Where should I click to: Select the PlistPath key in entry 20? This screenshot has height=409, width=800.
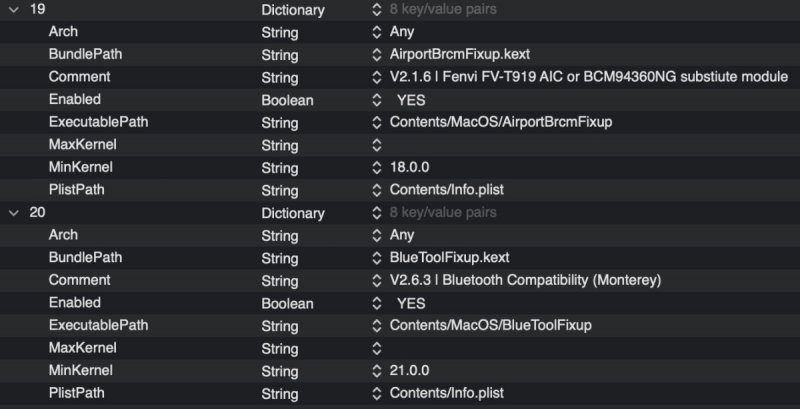76,393
